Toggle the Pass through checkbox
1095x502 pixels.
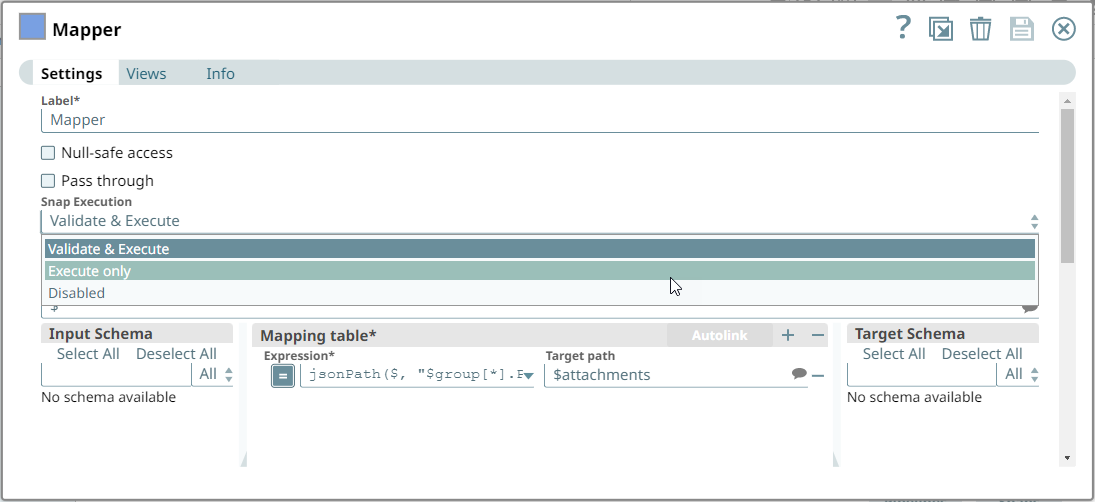[48, 181]
